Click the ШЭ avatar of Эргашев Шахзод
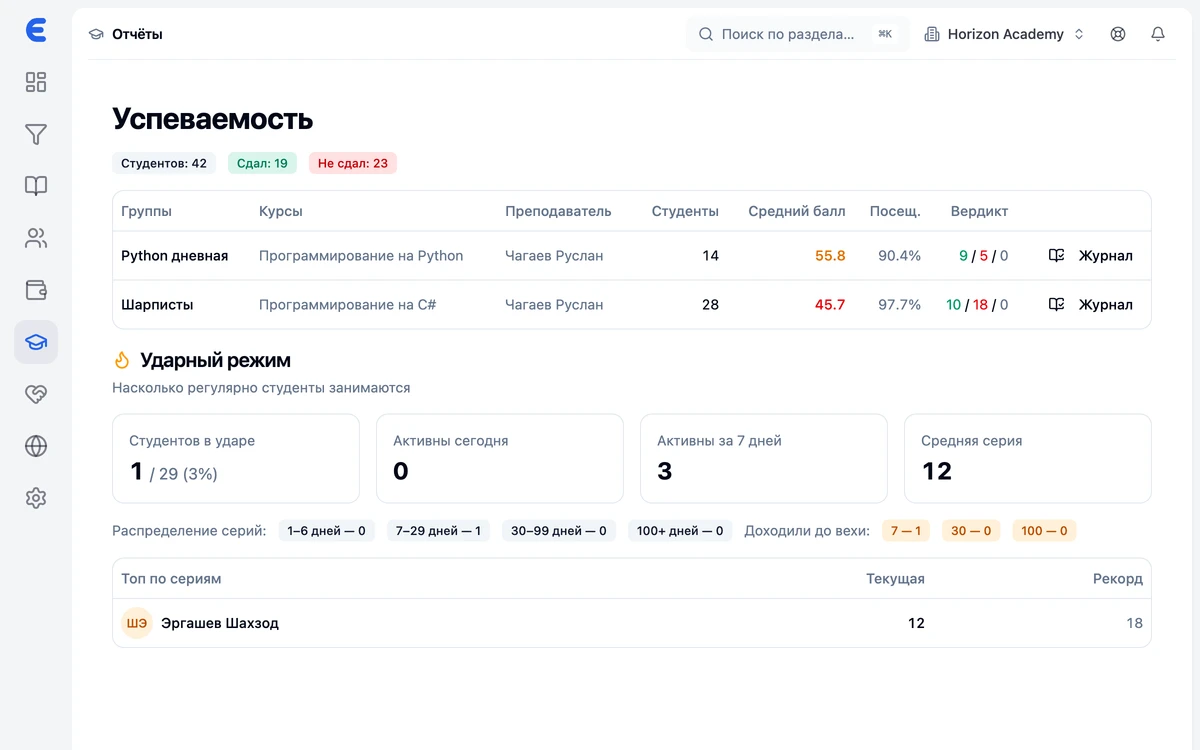The image size is (1200, 750). pyautogui.click(x=137, y=623)
